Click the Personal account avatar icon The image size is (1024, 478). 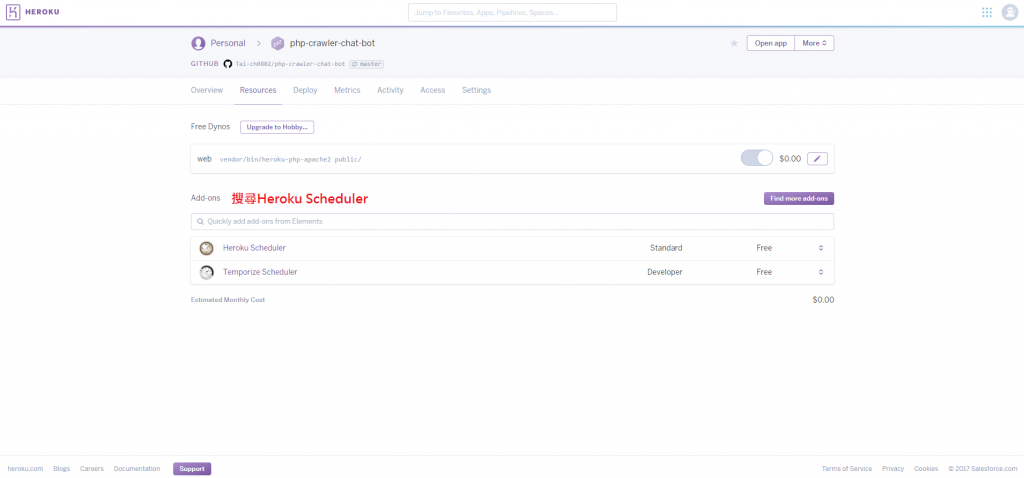[x=198, y=43]
